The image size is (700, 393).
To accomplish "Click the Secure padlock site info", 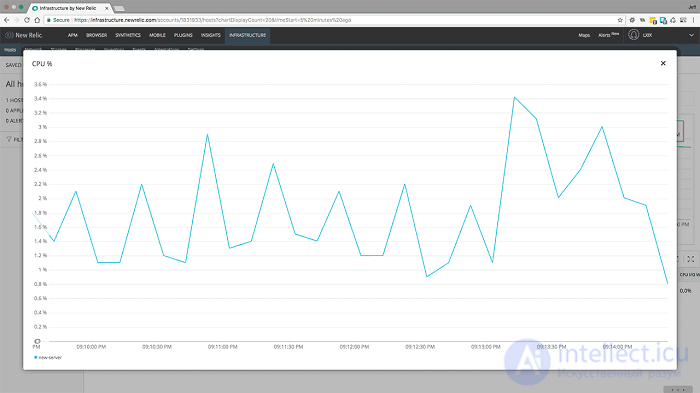I will coord(58,20).
